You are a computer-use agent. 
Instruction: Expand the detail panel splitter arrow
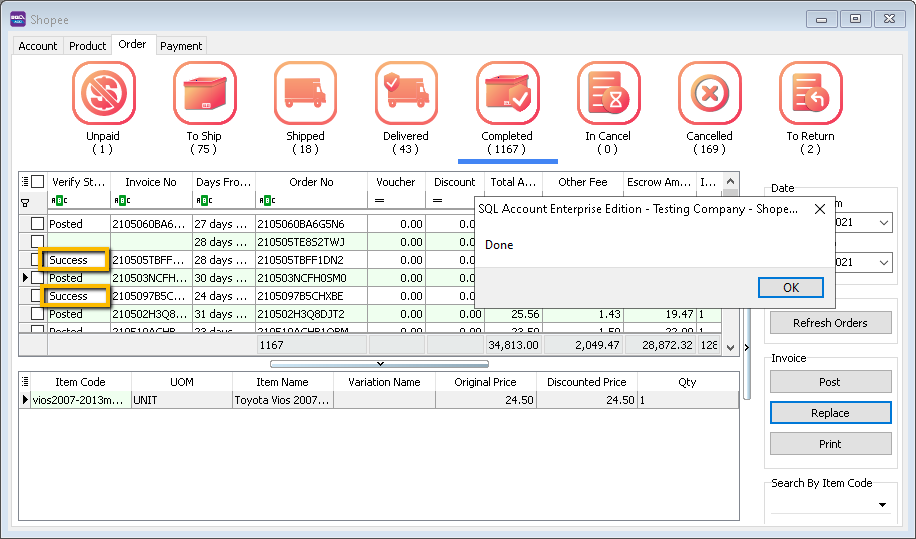point(378,364)
